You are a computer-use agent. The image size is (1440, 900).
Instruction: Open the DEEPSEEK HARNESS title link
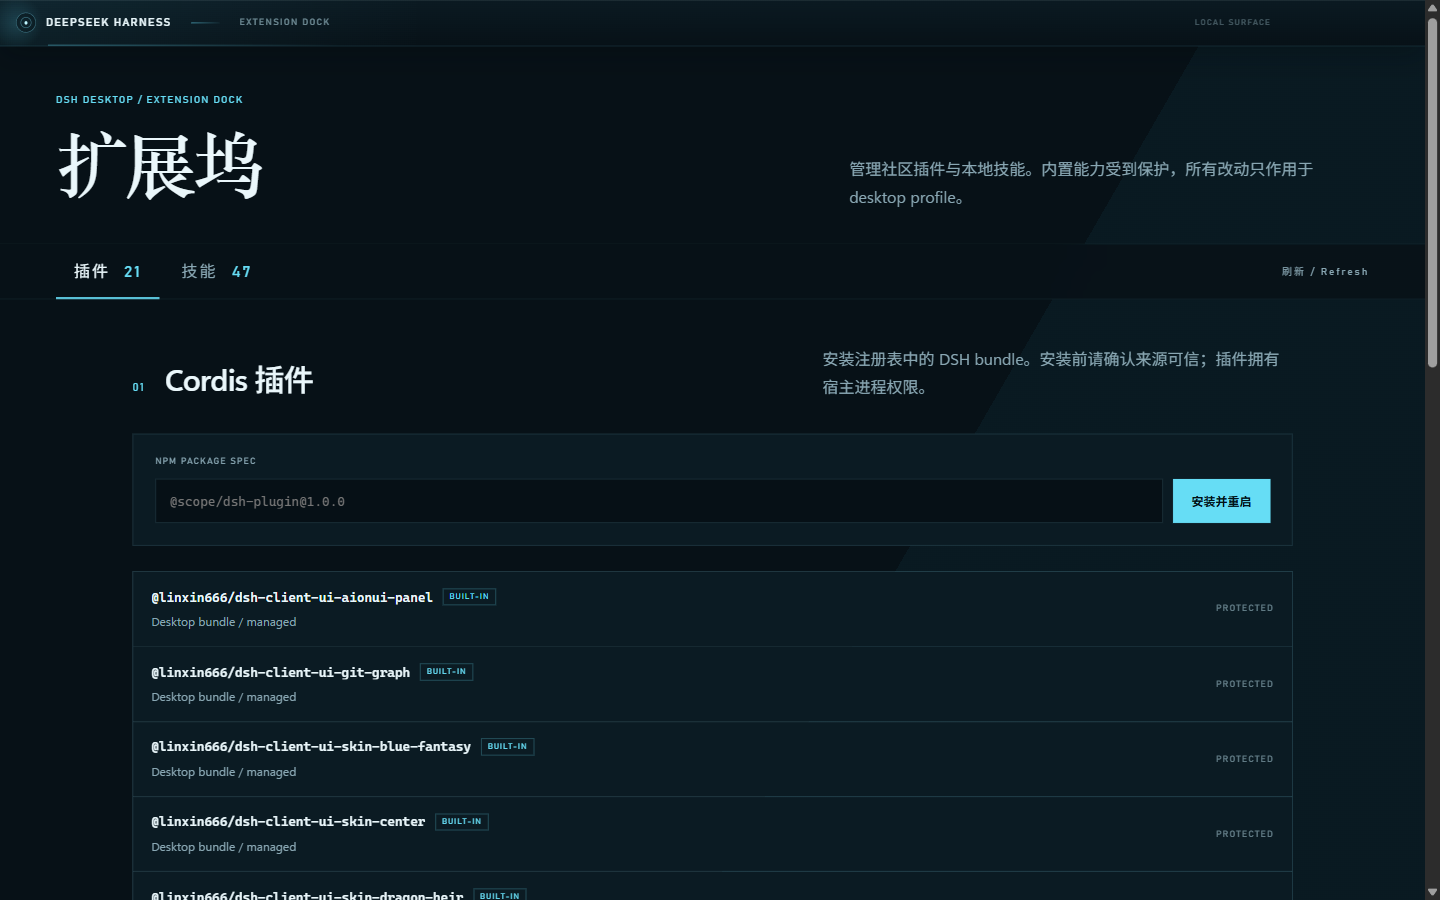point(108,22)
